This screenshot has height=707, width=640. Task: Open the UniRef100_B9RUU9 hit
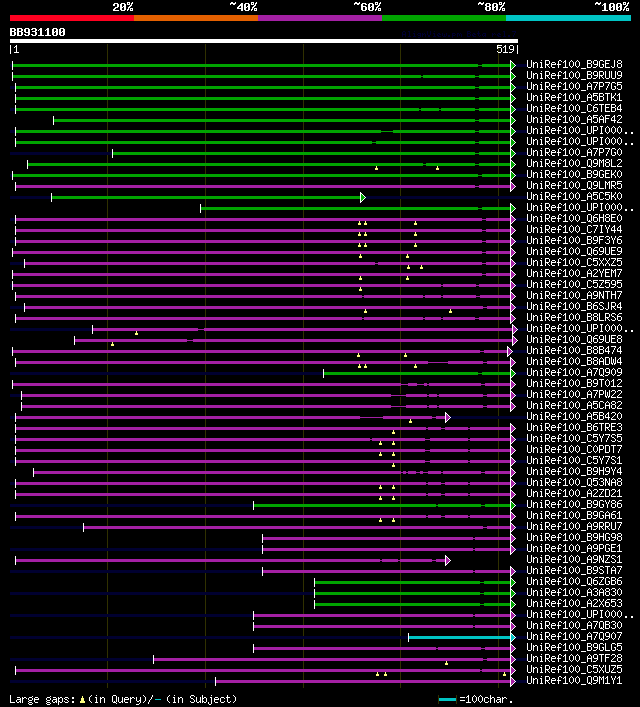click(574, 75)
